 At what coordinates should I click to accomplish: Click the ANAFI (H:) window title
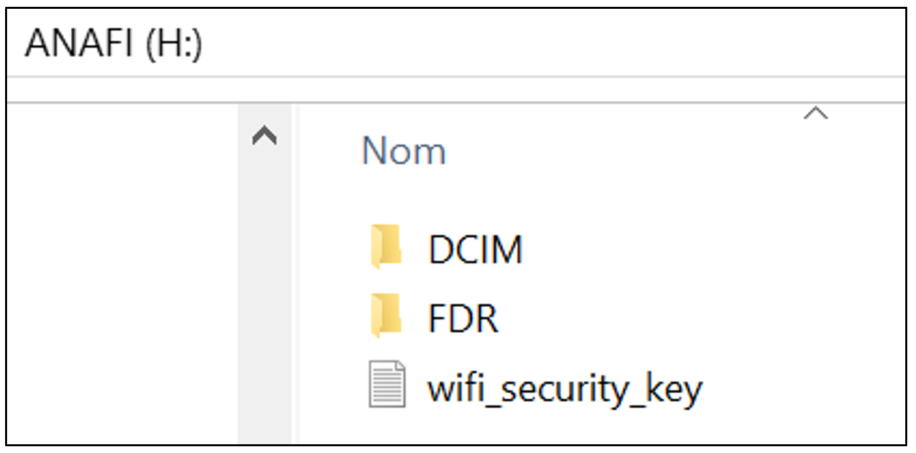[x=113, y=43]
